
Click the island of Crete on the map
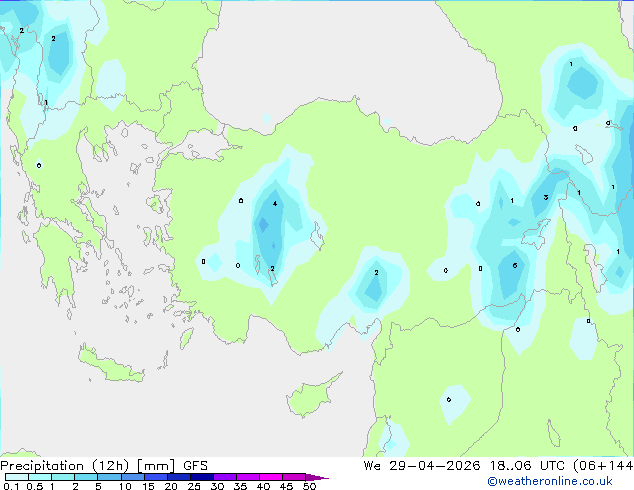point(110,364)
